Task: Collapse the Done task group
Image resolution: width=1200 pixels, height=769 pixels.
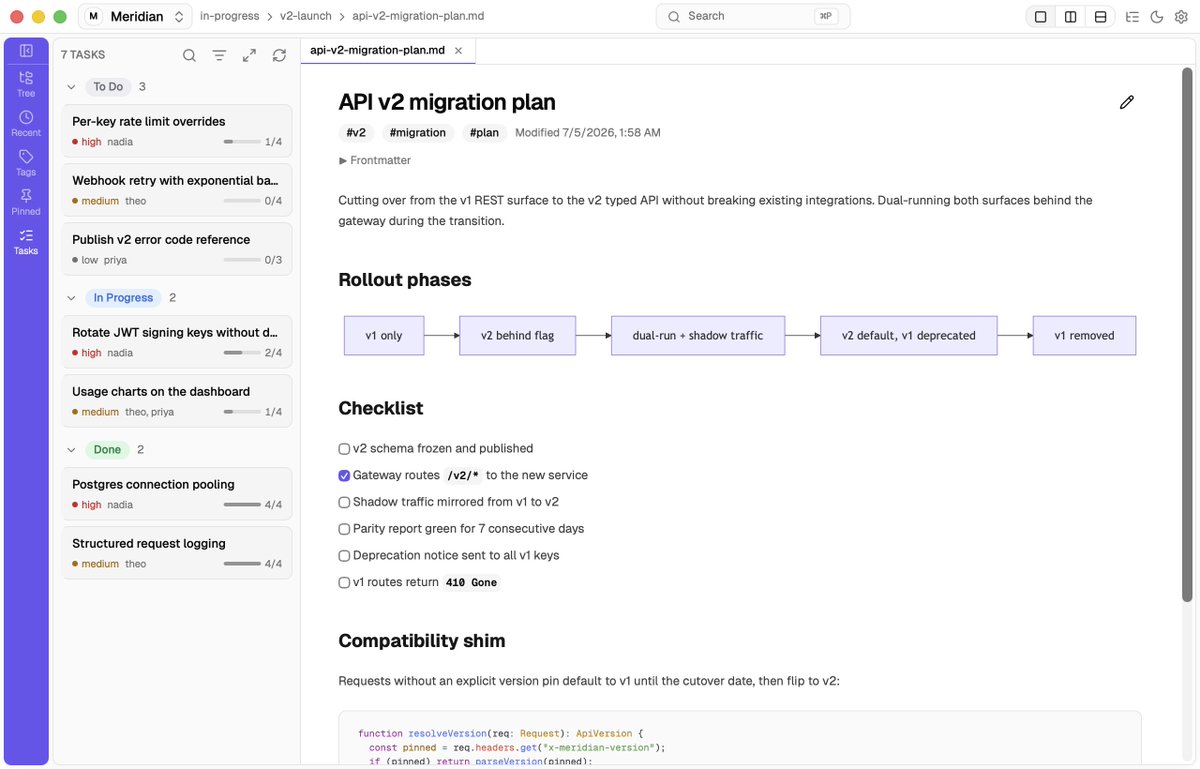Action: click(71, 450)
